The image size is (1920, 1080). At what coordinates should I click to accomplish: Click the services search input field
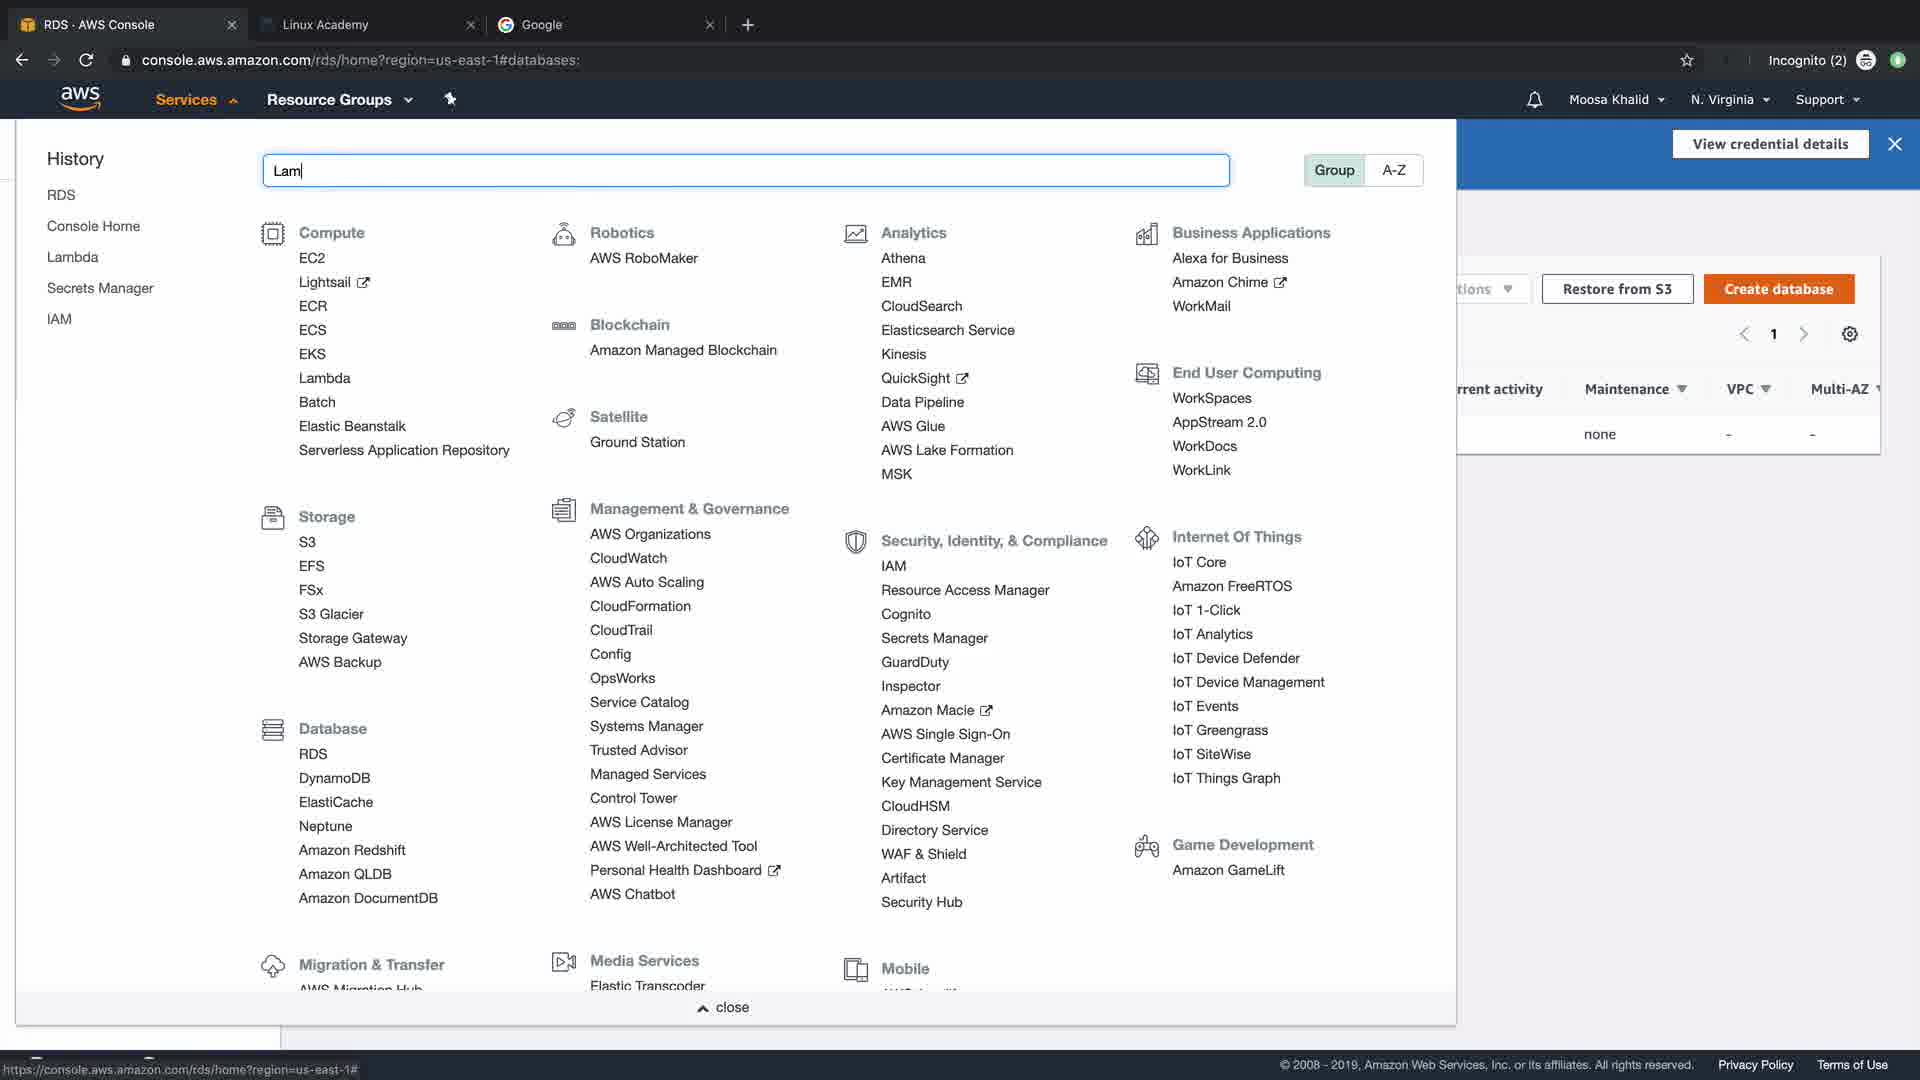pyautogui.click(x=745, y=171)
